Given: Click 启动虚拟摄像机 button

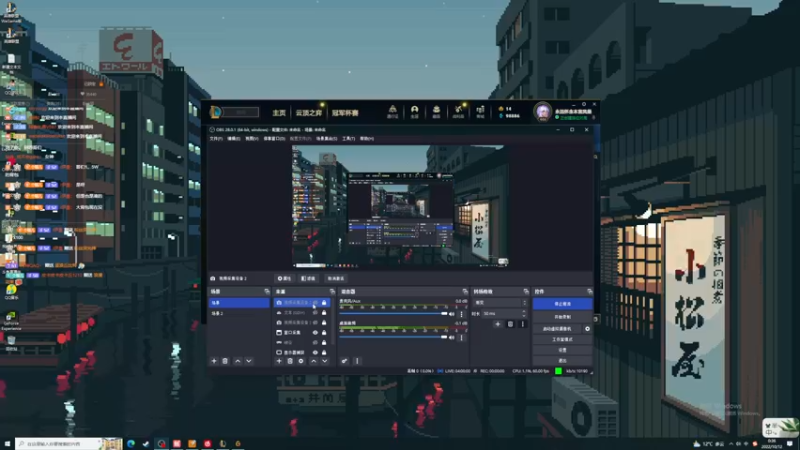Looking at the screenshot, I should (557, 329).
